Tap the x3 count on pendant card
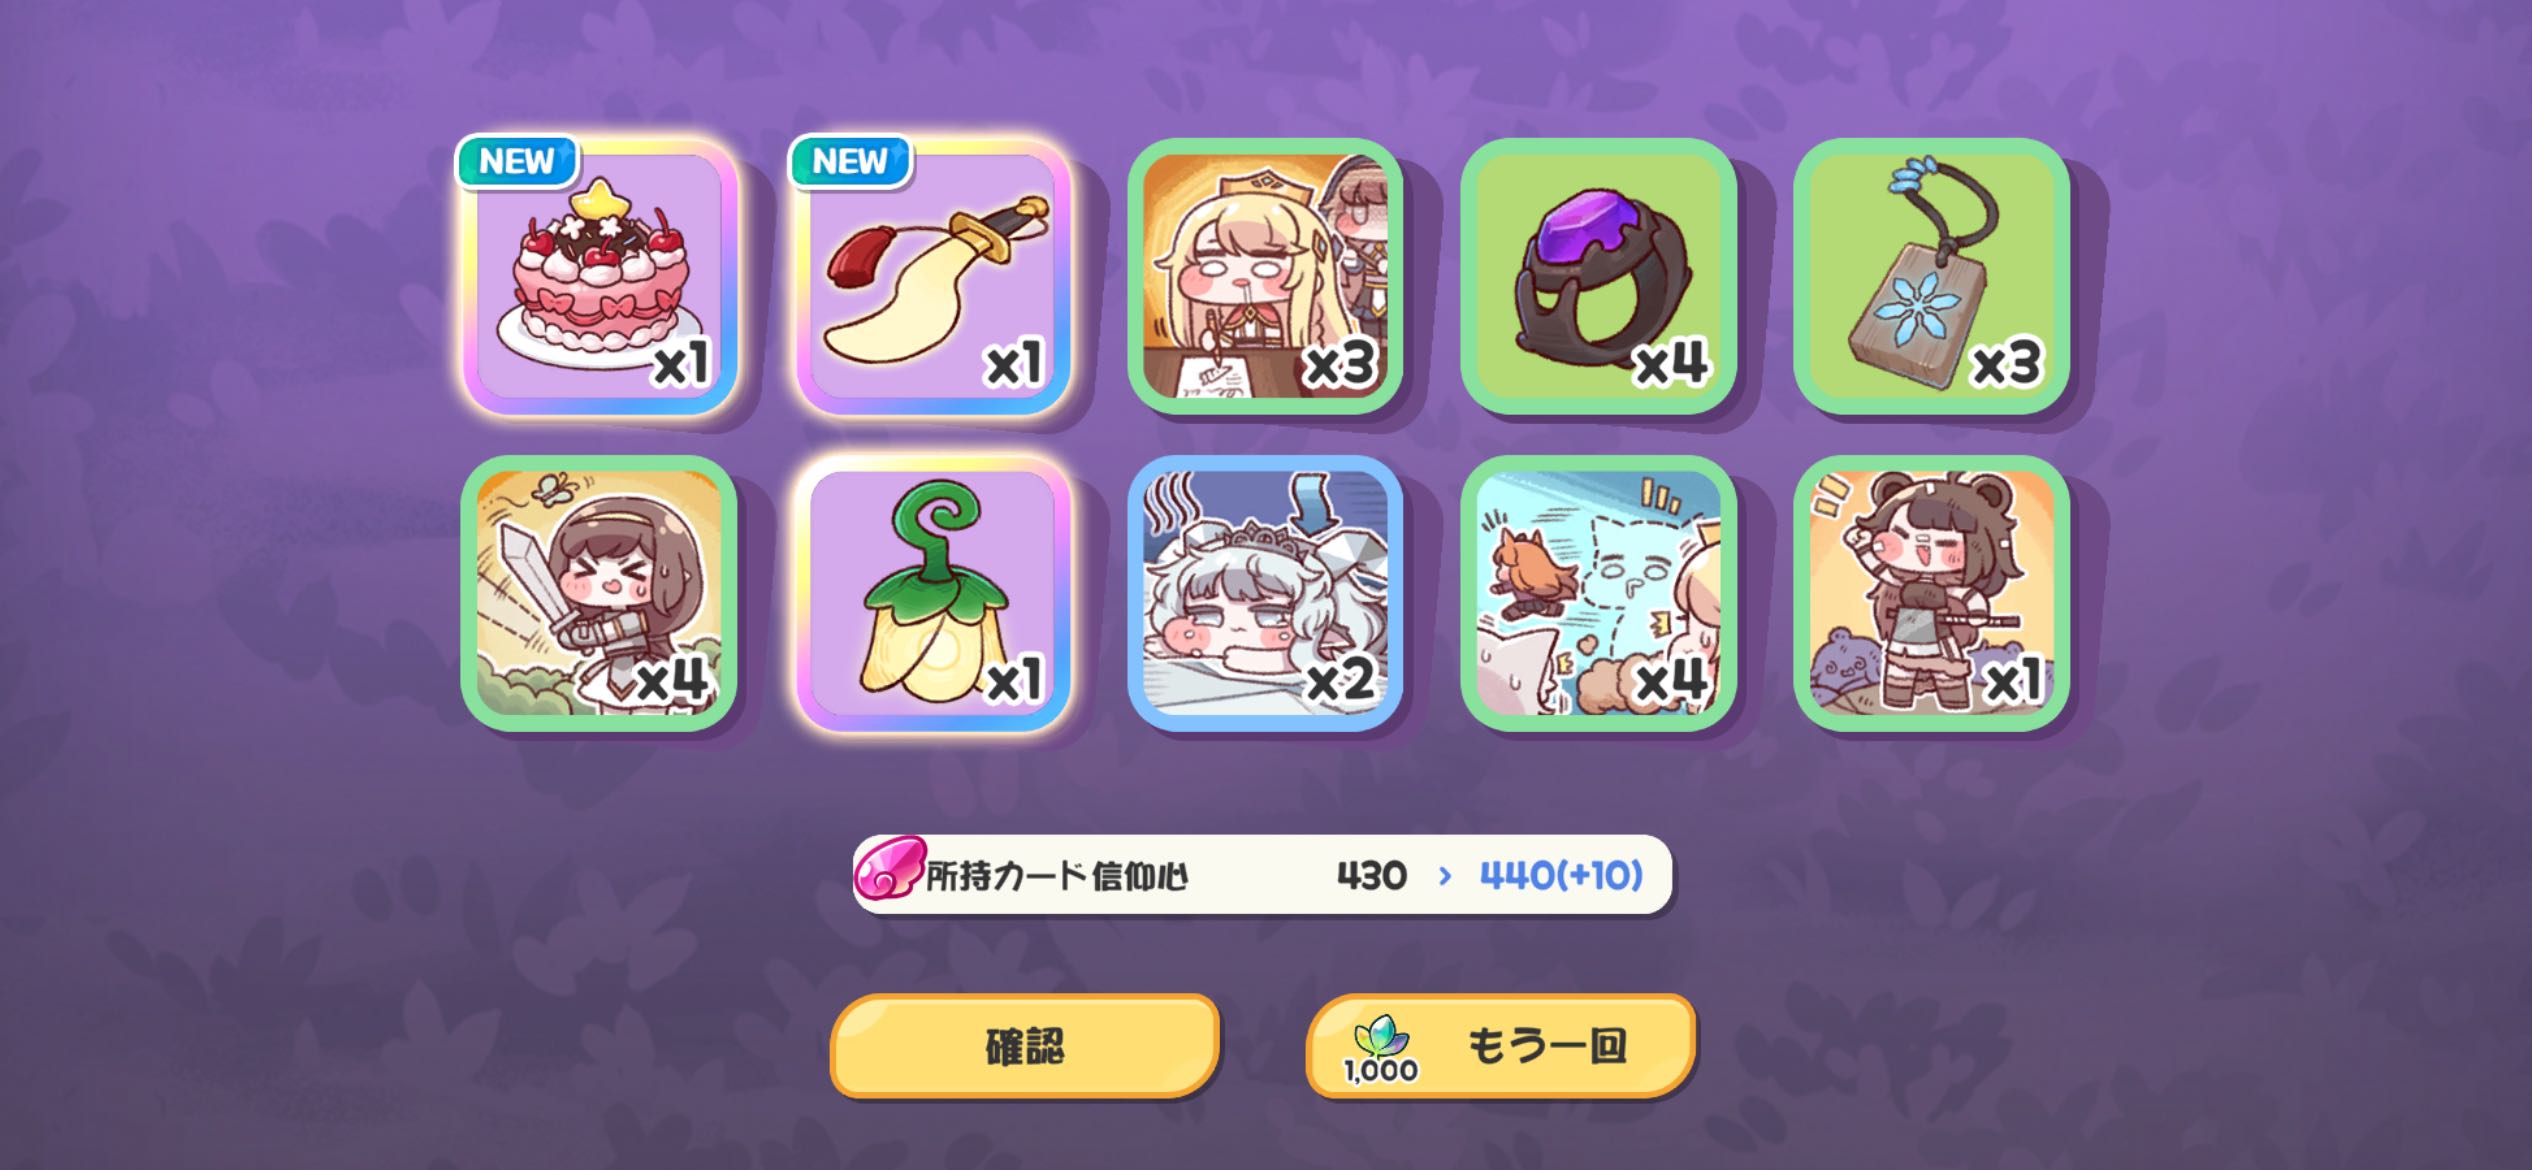The image size is (2532, 1170). 2005,362
